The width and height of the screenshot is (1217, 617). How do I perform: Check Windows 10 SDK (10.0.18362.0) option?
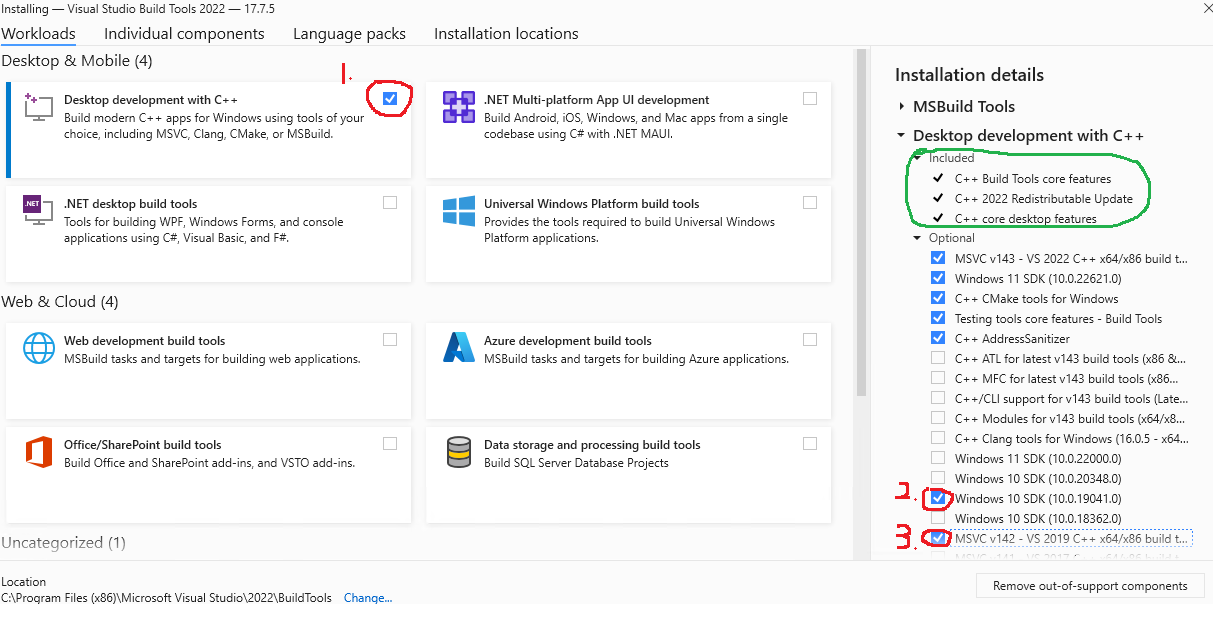tap(938, 518)
